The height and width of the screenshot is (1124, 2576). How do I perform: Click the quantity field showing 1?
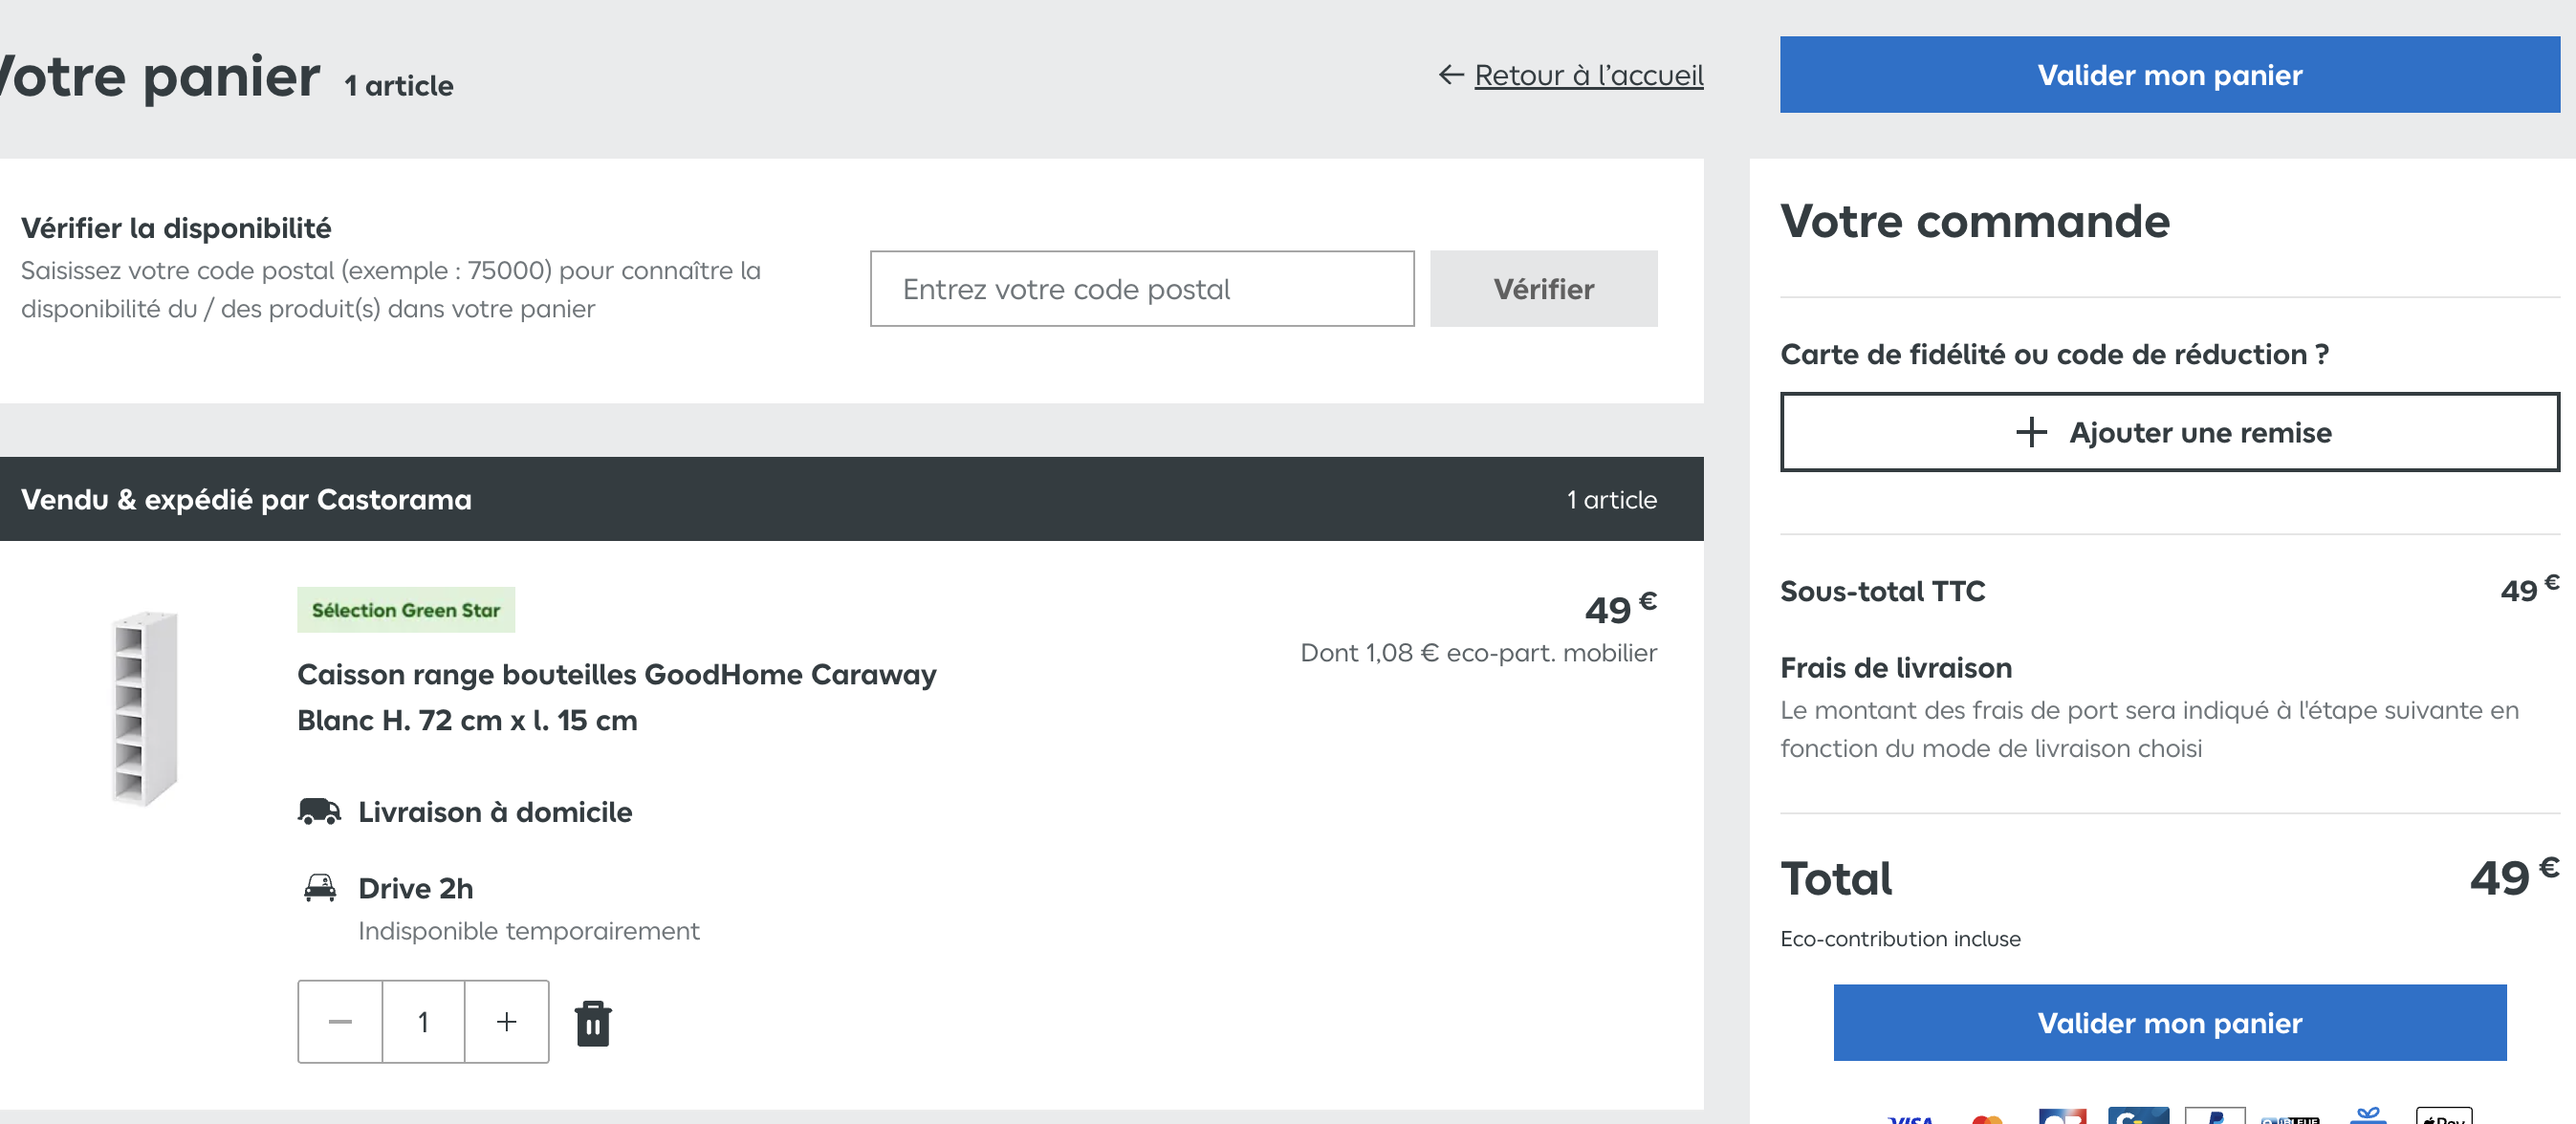(x=423, y=1021)
